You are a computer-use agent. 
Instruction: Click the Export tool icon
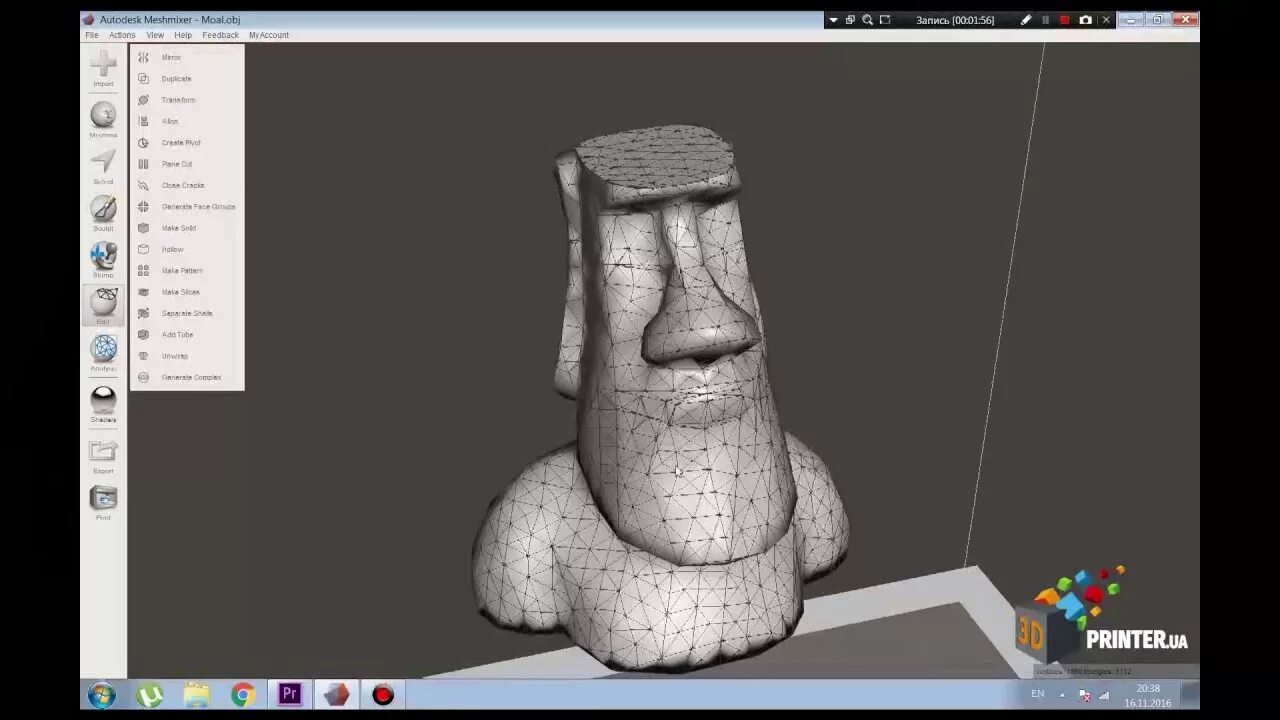(x=103, y=455)
